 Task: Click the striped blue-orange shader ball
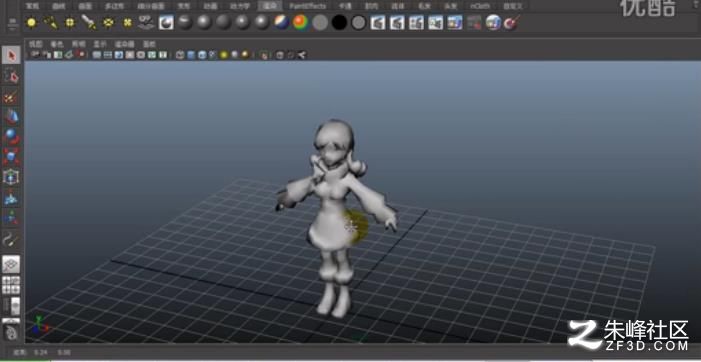[x=281, y=22]
